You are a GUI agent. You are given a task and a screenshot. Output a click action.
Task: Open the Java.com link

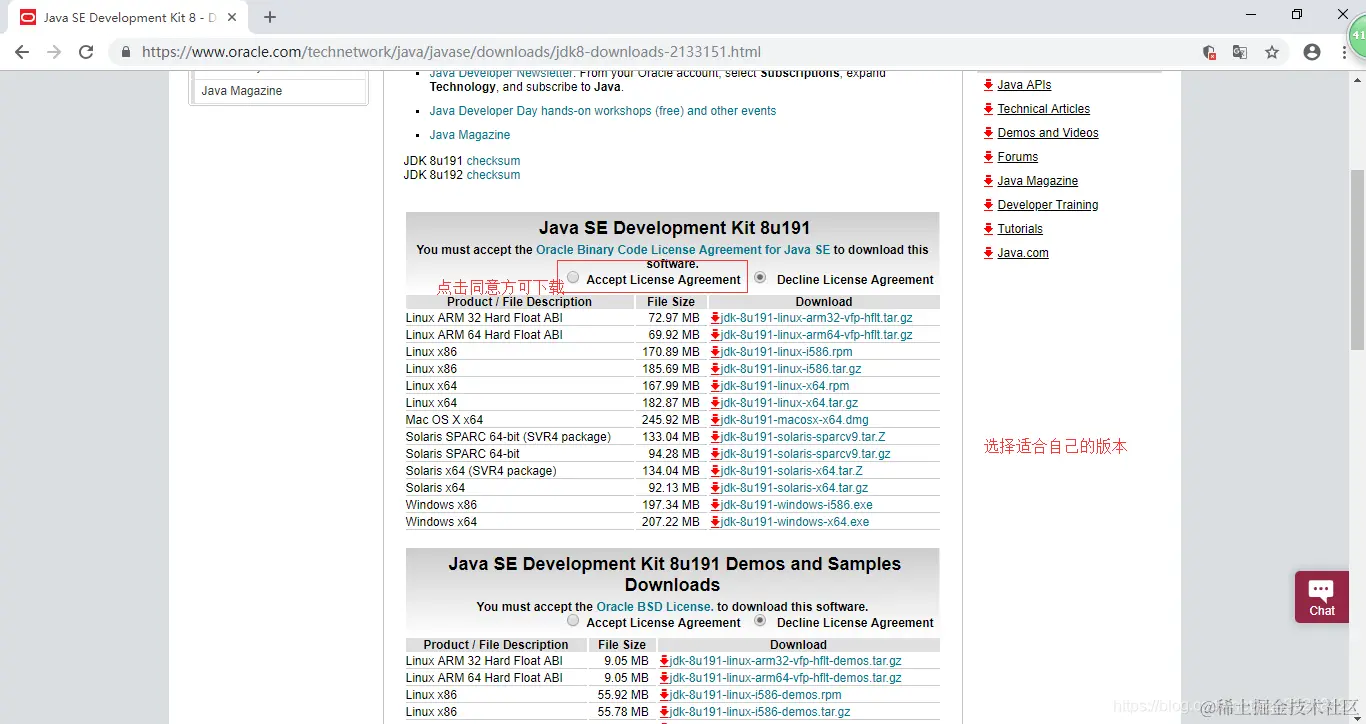click(1023, 253)
